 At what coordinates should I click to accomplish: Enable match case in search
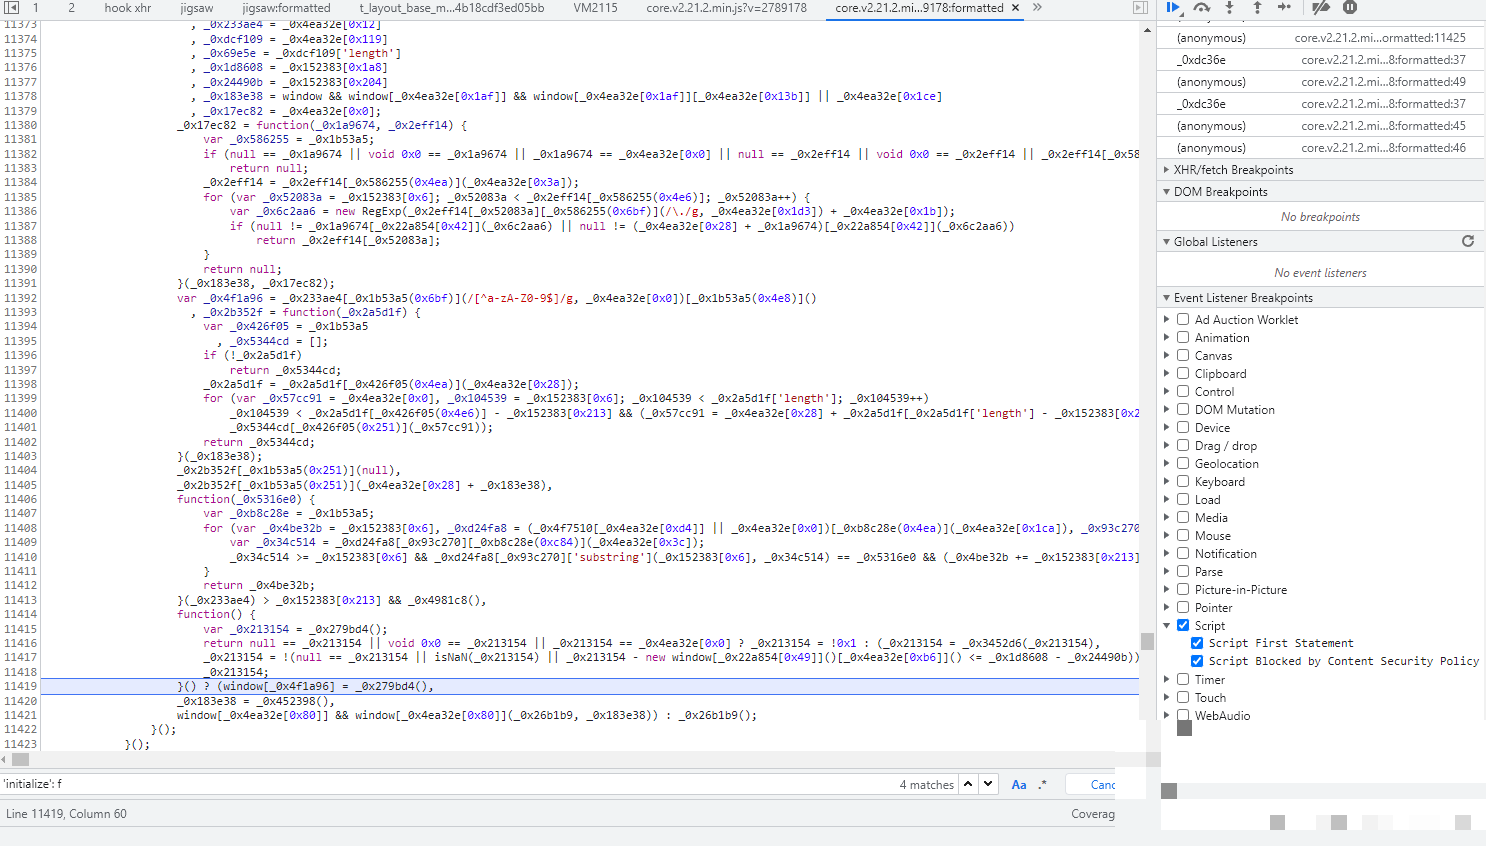(x=1018, y=785)
